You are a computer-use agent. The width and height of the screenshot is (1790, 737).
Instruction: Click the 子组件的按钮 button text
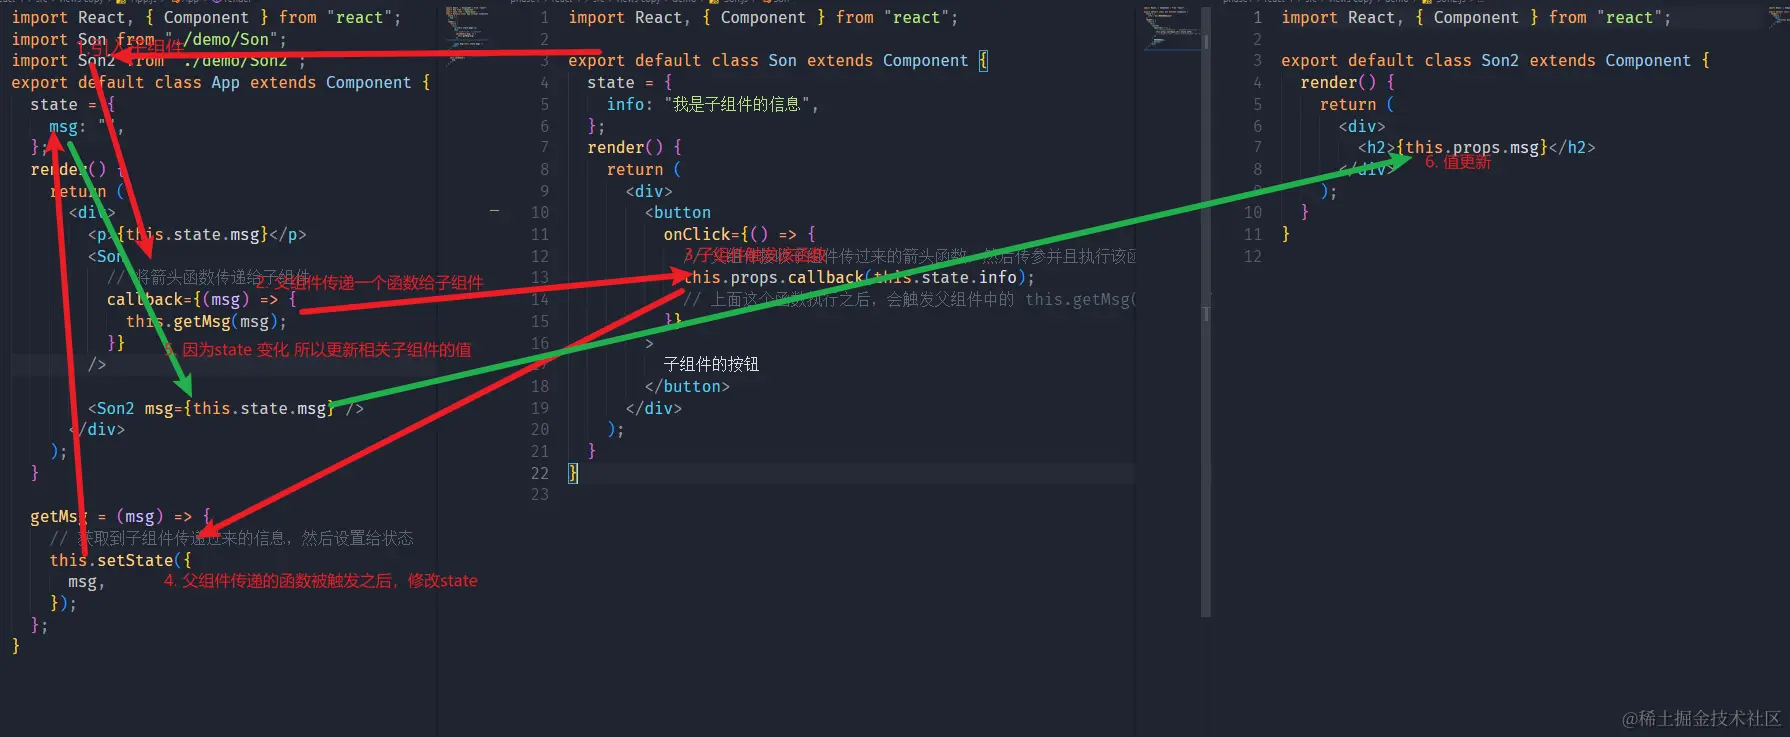click(x=712, y=364)
